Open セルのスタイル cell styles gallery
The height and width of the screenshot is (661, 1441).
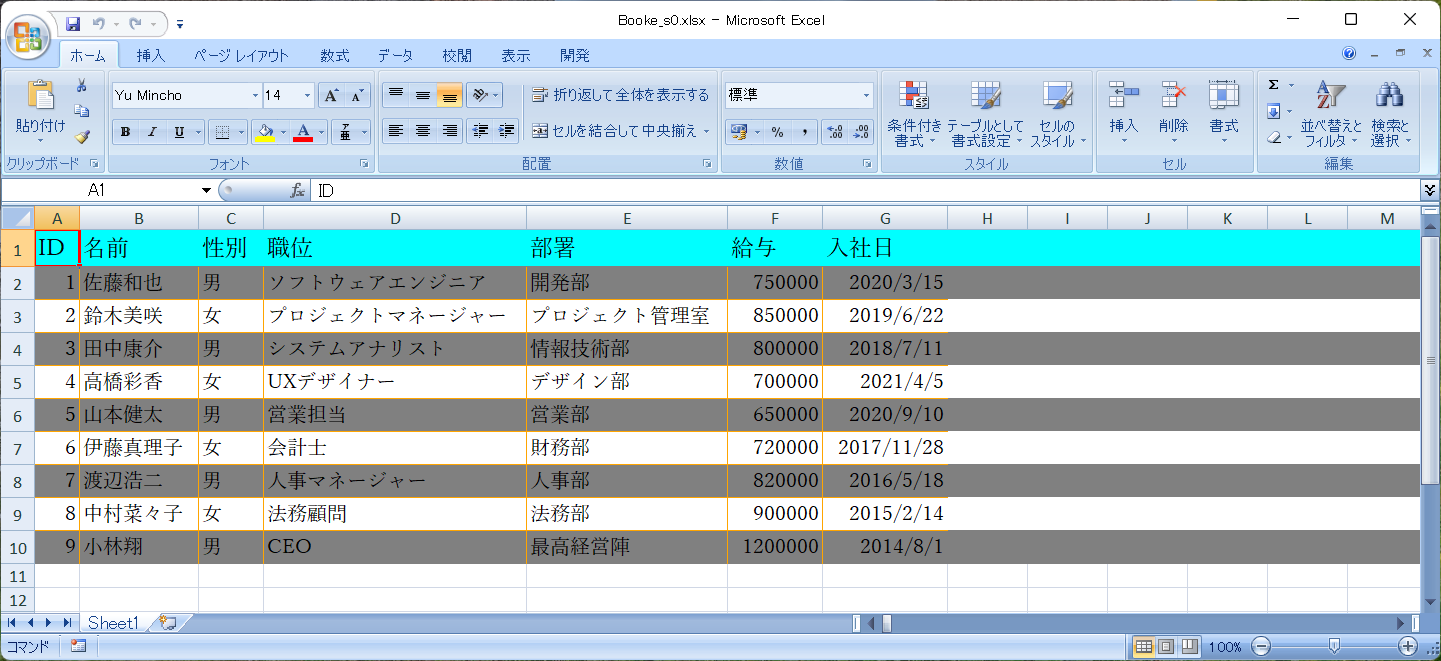point(1058,113)
